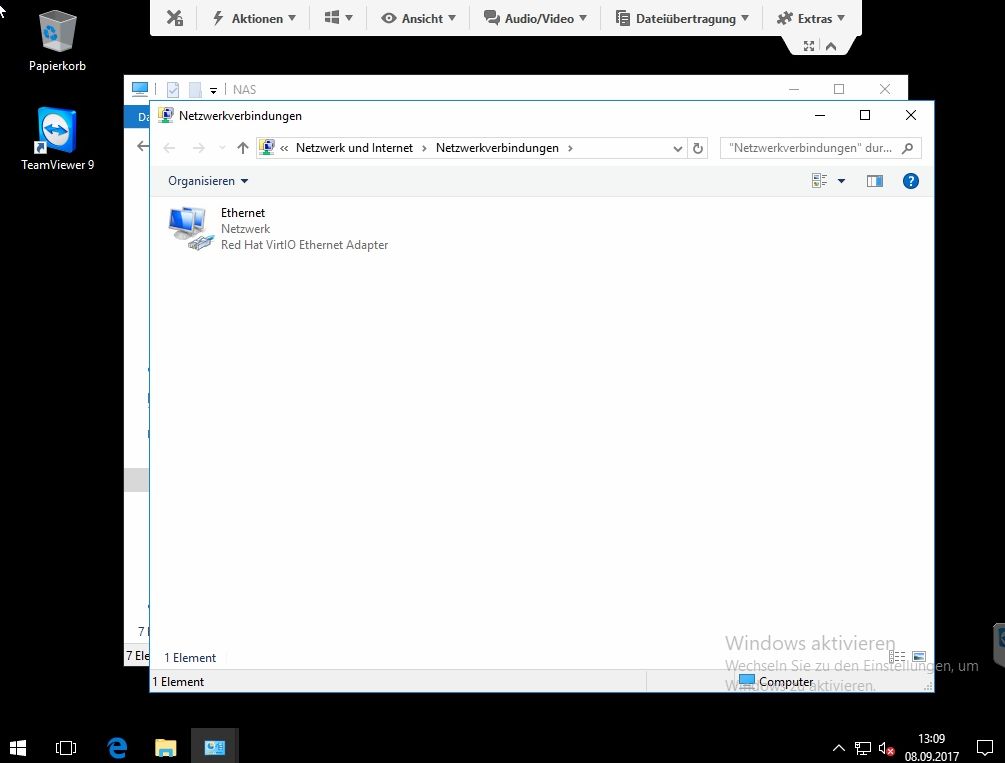Click Netzwerk und Internet breadcrumb
The height and width of the screenshot is (763, 1005).
pos(354,148)
